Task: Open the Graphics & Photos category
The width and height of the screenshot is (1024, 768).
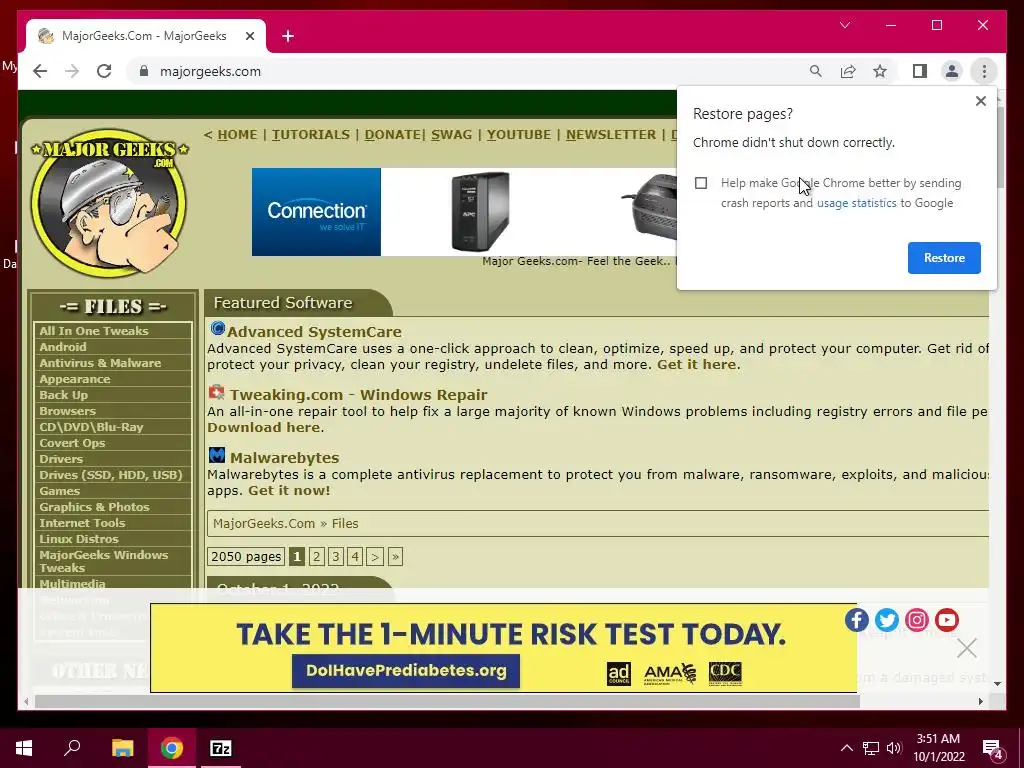Action: (x=94, y=507)
